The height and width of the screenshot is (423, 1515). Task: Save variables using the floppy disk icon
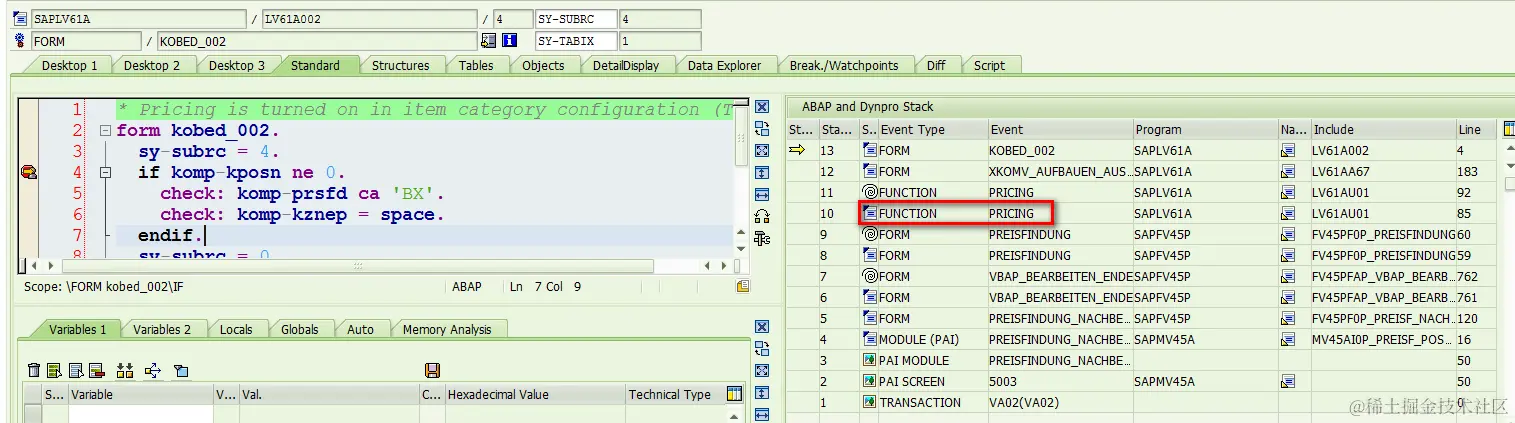433,371
